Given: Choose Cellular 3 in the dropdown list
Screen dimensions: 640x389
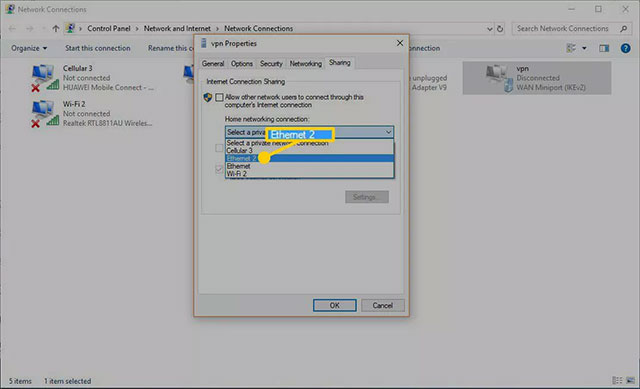Looking at the screenshot, I should pyautogui.click(x=309, y=151).
